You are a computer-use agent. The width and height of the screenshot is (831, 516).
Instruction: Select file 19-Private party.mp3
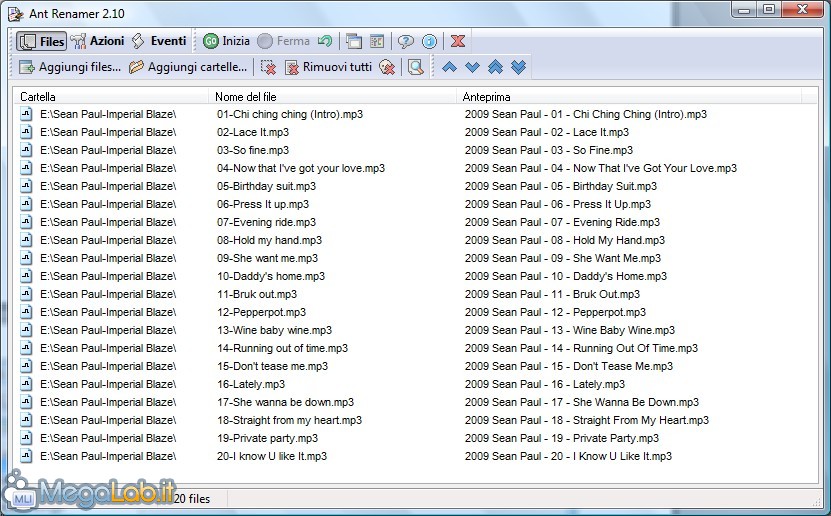coord(268,439)
